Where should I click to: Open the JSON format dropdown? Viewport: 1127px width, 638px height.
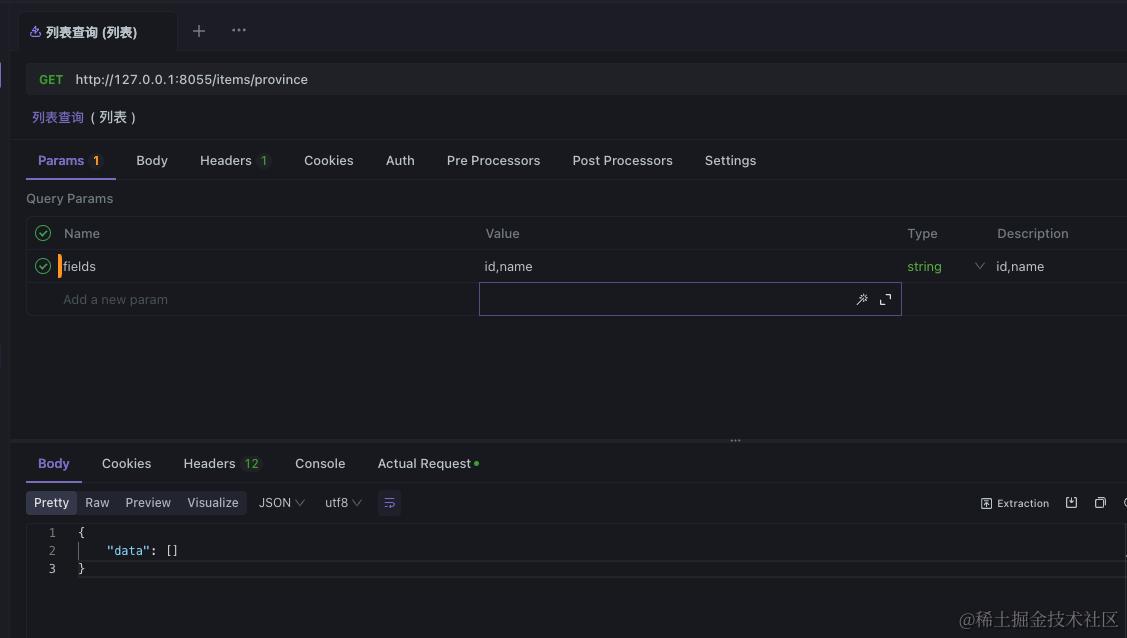[x=281, y=503]
